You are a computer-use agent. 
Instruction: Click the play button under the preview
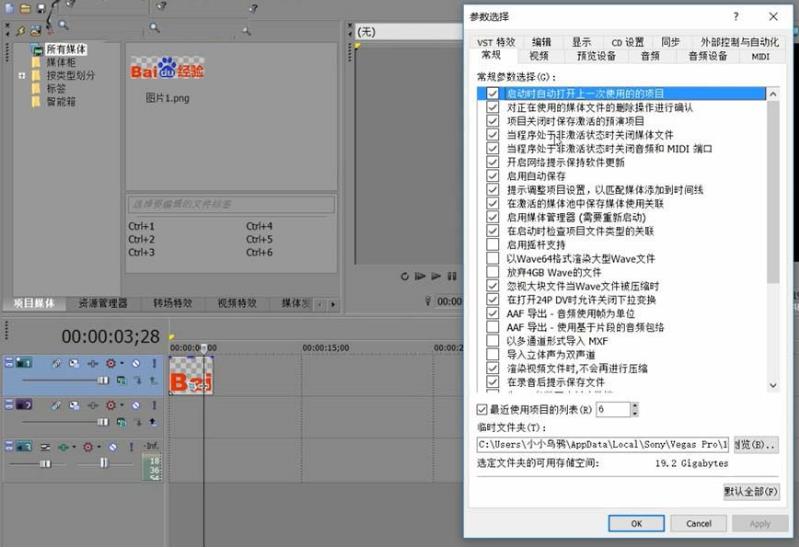coord(436,276)
